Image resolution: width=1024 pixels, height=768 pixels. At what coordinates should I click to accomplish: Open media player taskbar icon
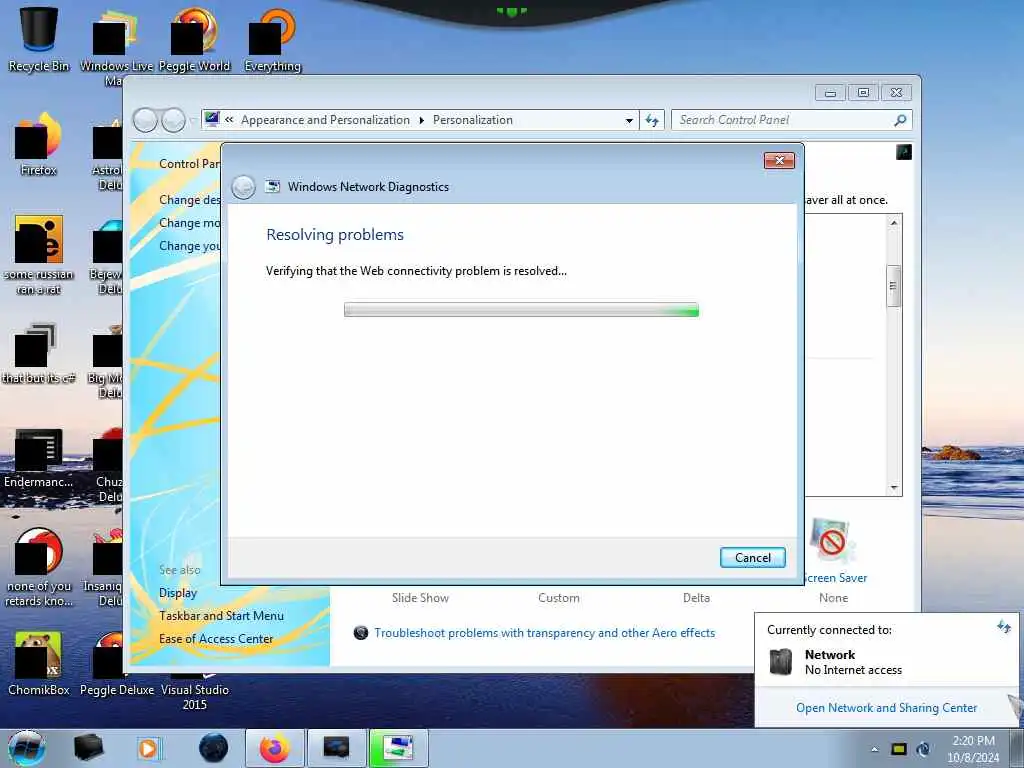pyautogui.click(x=148, y=748)
